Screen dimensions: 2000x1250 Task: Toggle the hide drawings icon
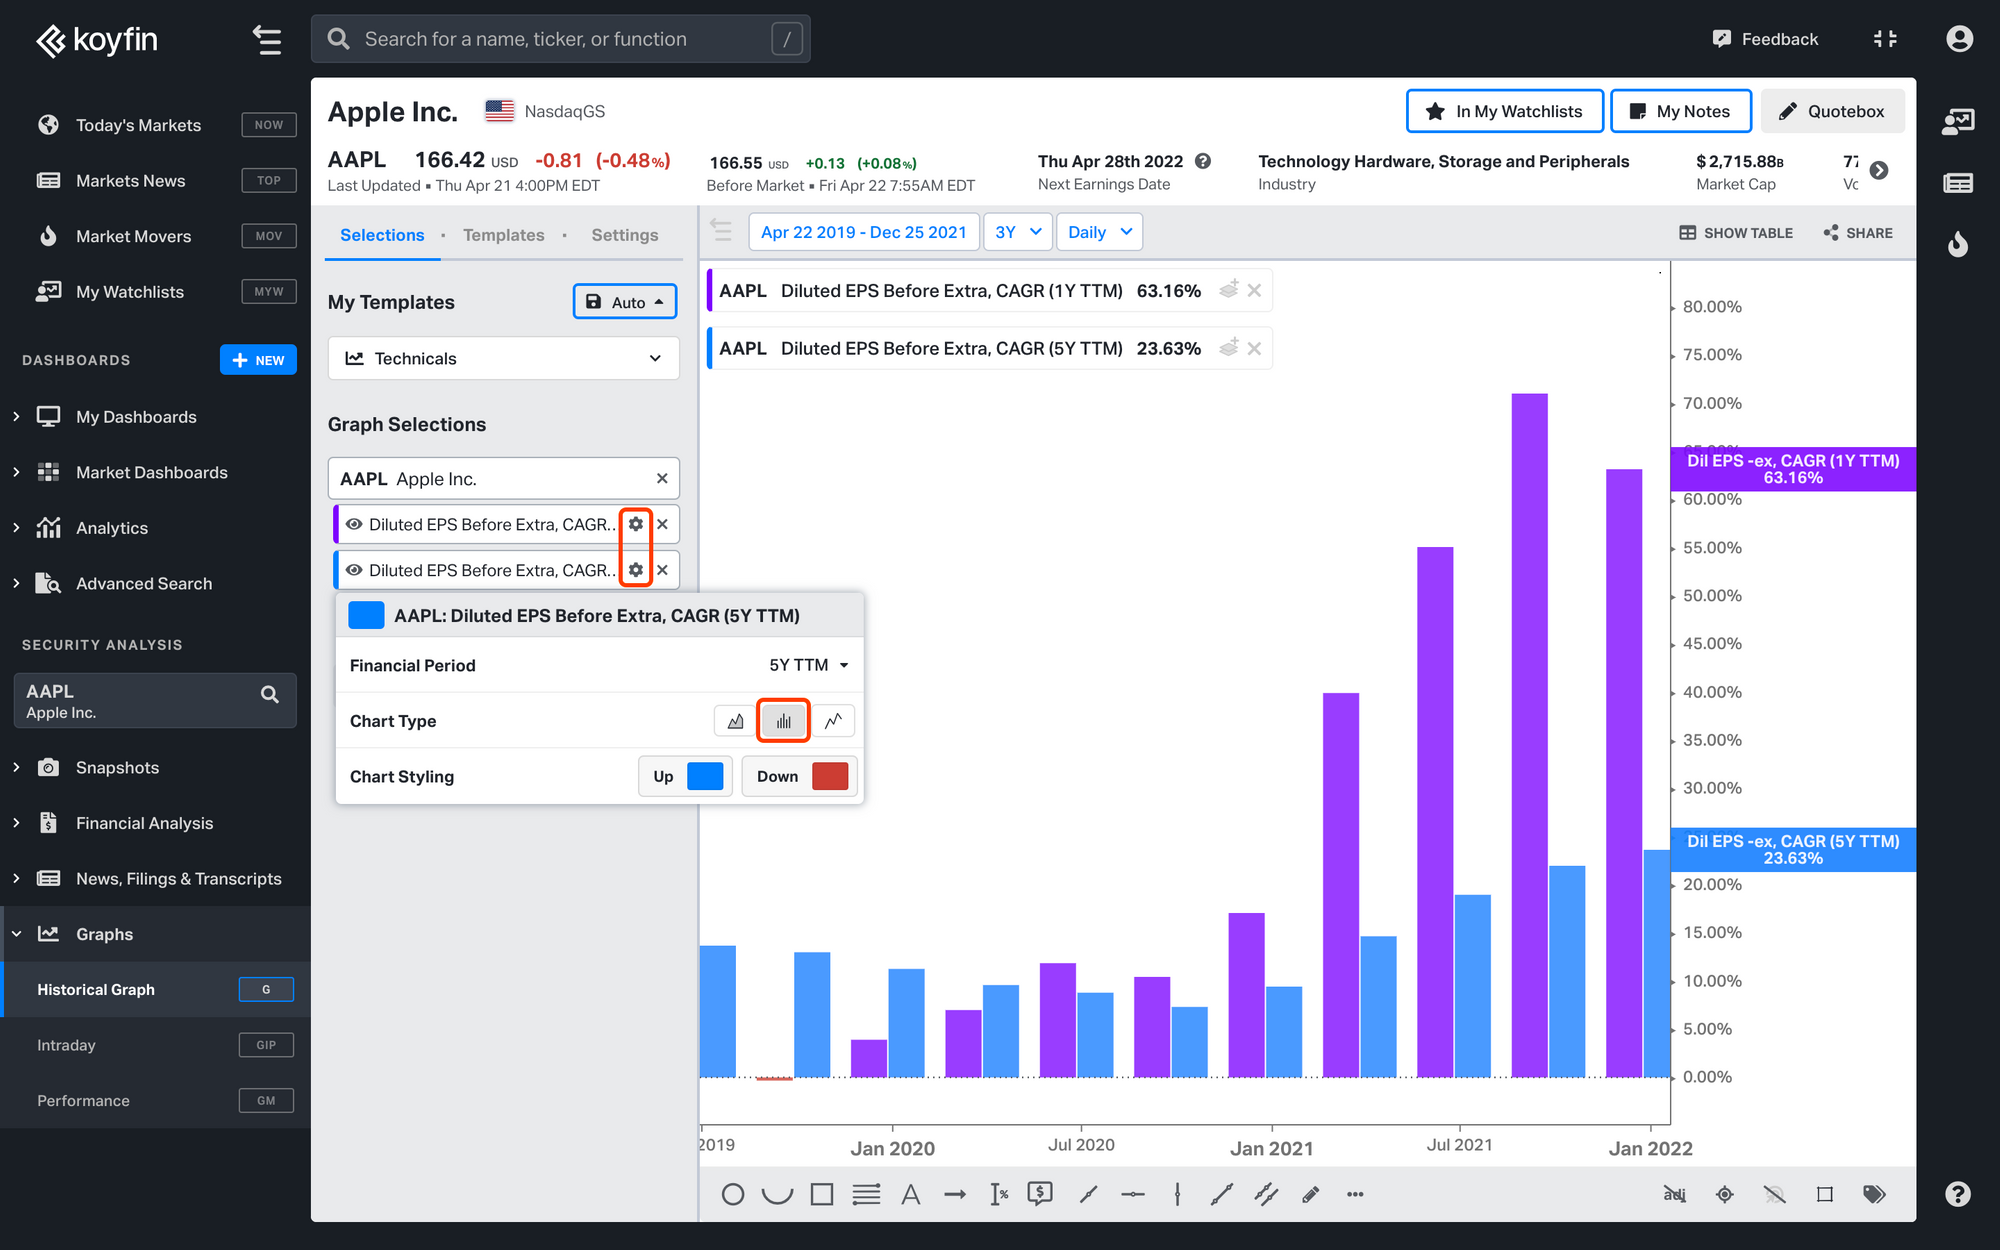pyautogui.click(x=1774, y=1194)
